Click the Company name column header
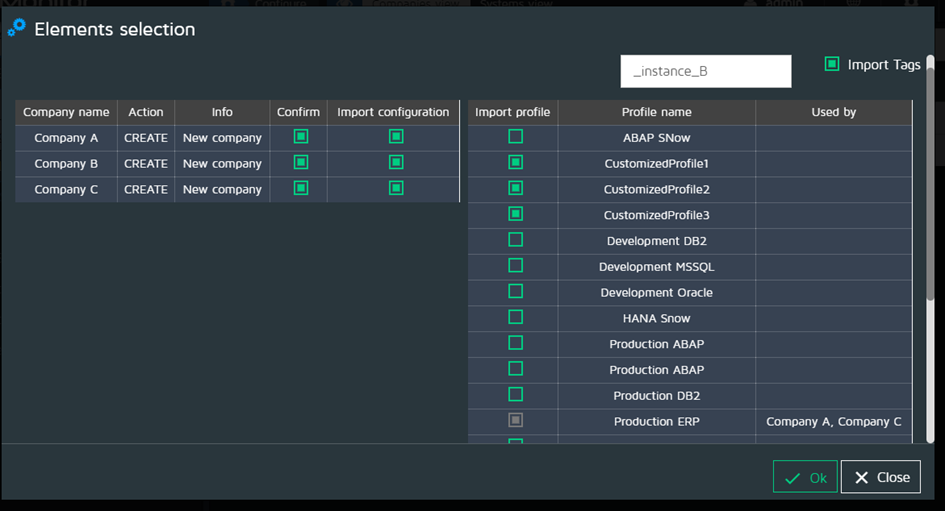The height and width of the screenshot is (511, 945). tap(66, 112)
